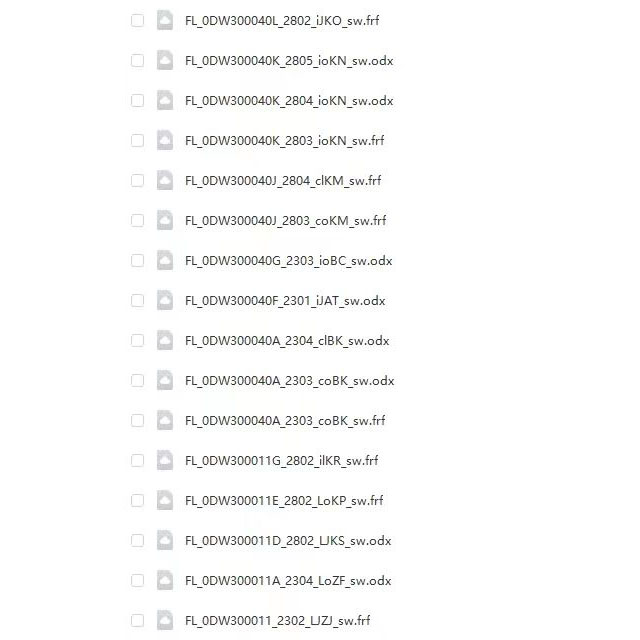
Task: Toggle checkbox for FL_0DW300011A_2304_LoZF_sw.odx
Action: [138, 580]
